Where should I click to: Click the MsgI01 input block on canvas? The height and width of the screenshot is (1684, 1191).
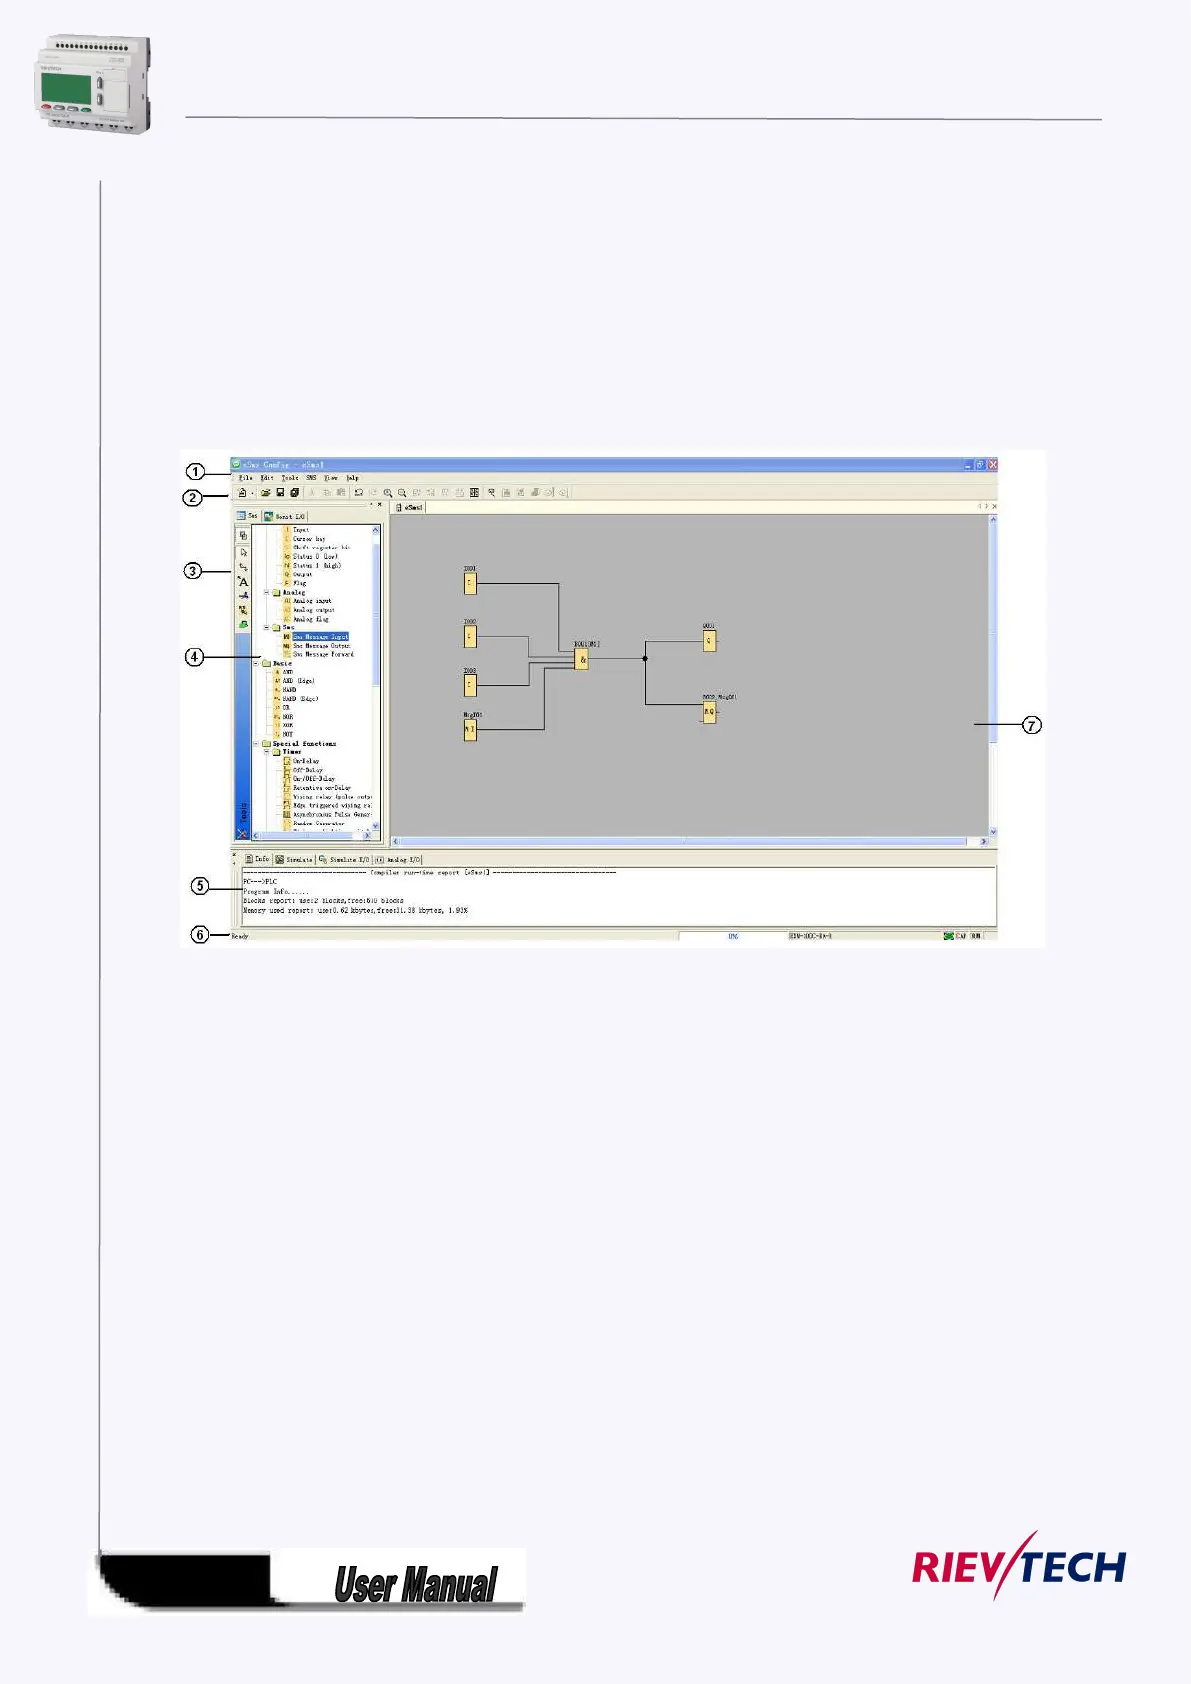click(470, 729)
